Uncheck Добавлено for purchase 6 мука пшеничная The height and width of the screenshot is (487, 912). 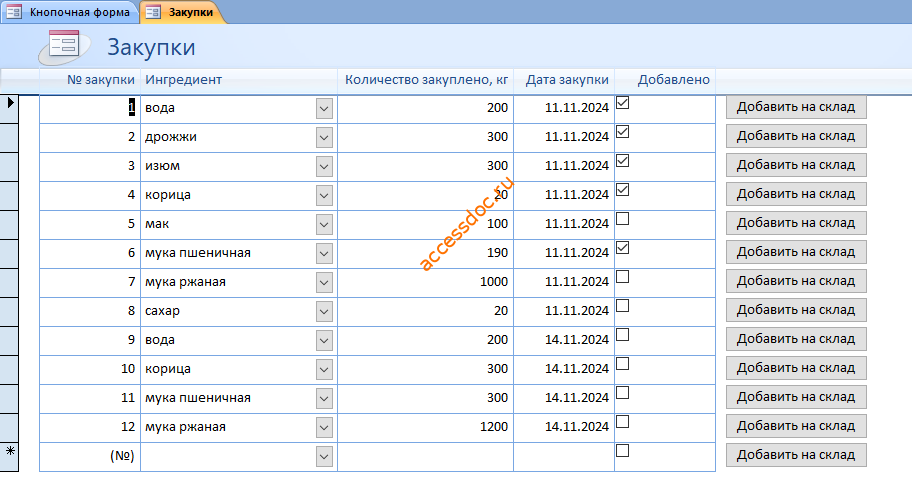[x=622, y=248]
